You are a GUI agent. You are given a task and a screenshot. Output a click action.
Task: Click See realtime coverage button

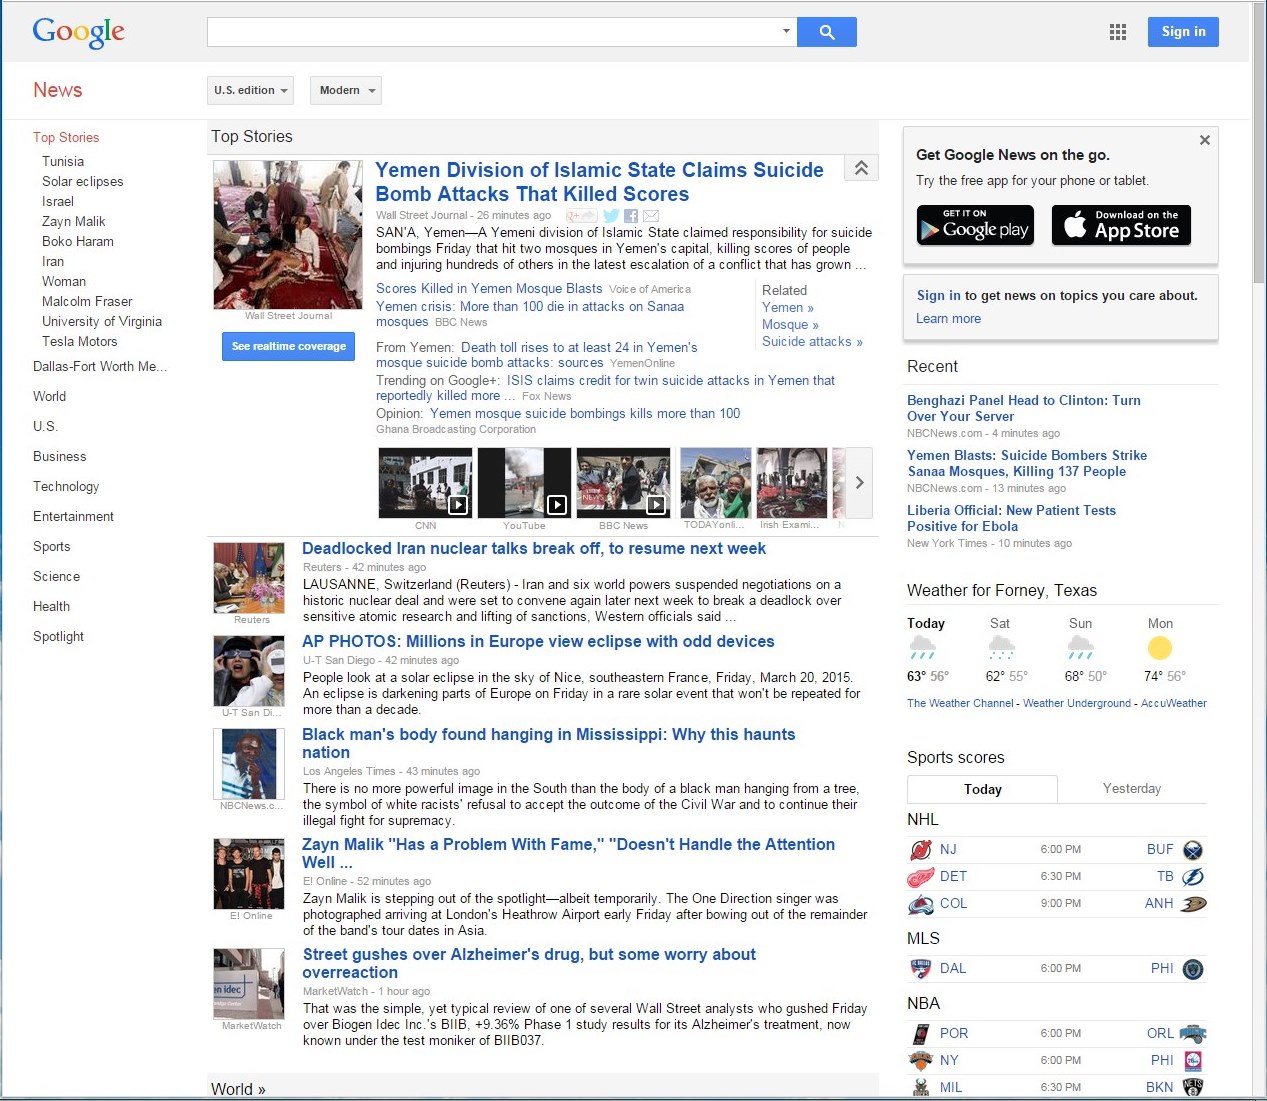tap(288, 346)
